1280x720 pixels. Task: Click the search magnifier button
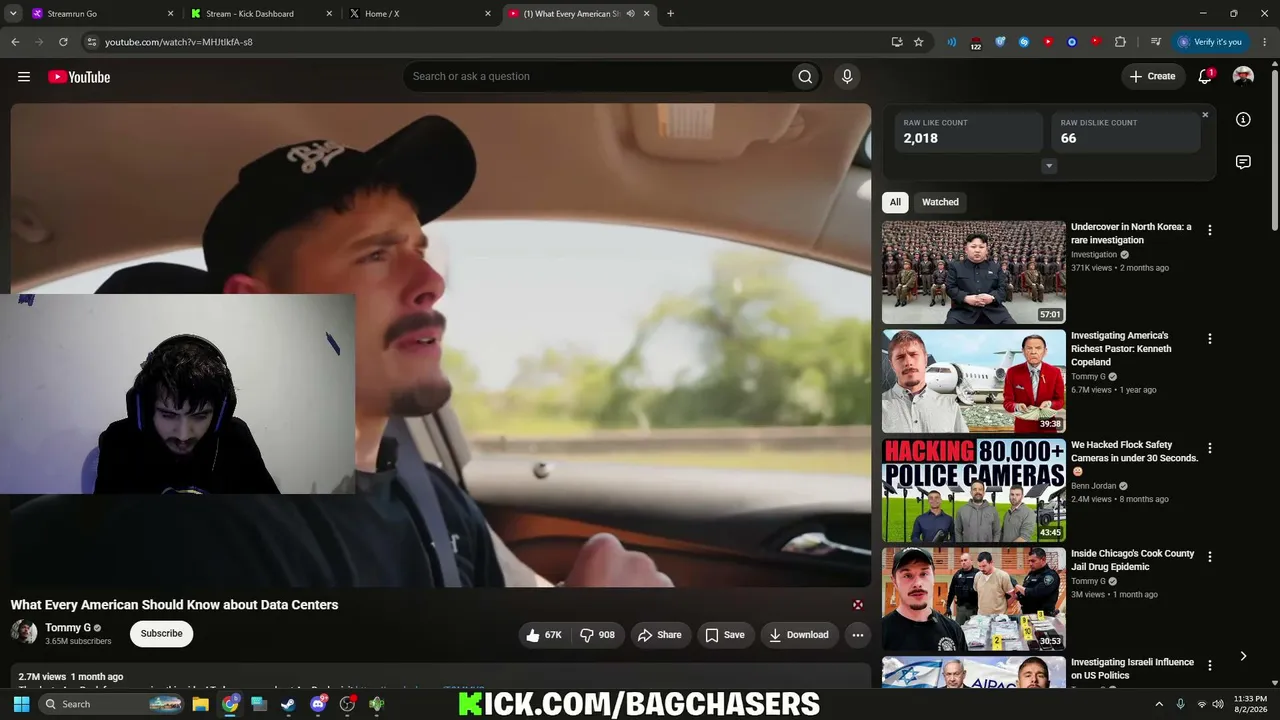[x=805, y=77]
